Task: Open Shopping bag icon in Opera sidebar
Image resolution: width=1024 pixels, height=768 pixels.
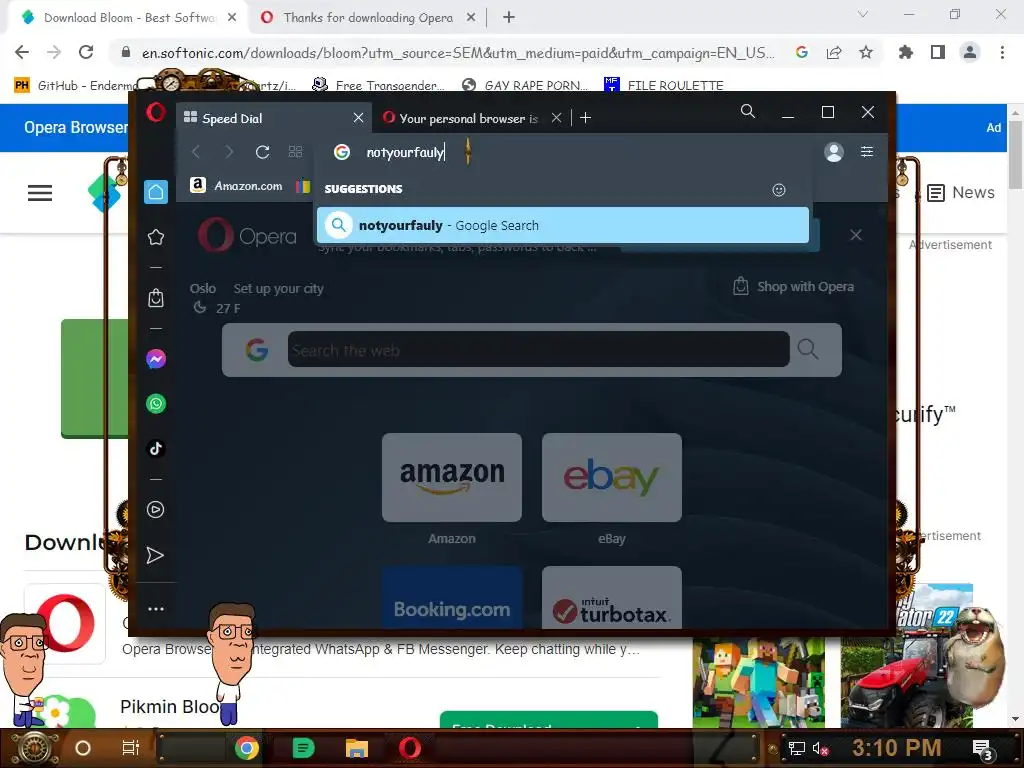Action: (x=155, y=298)
